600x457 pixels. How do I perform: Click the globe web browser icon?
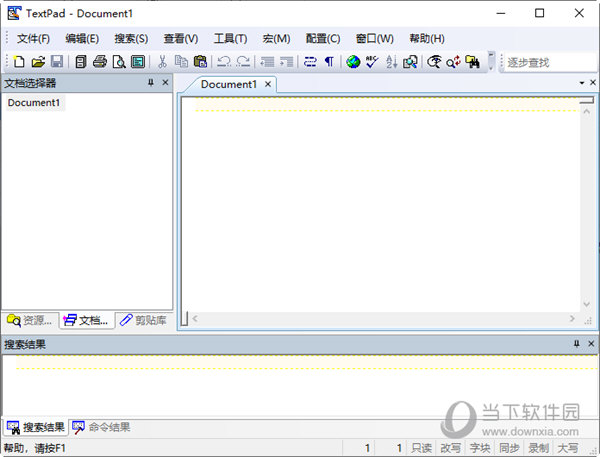pyautogui.click(x=353, y=62)
